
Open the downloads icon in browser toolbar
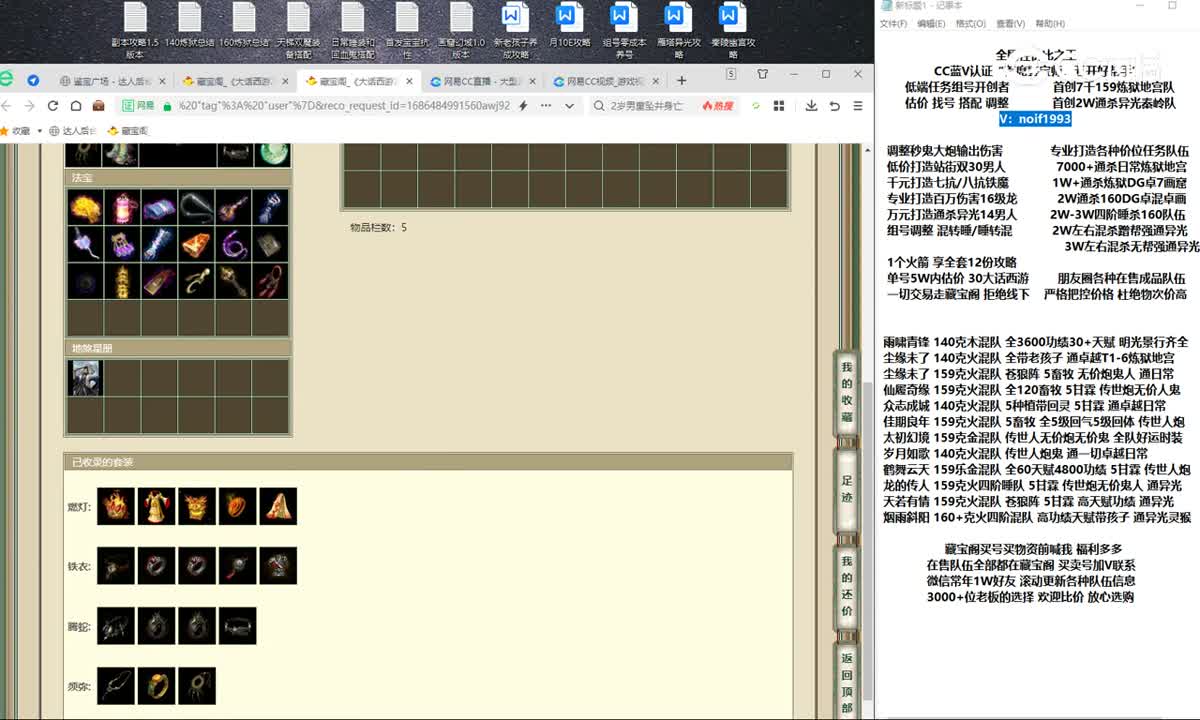coord(811,105)
